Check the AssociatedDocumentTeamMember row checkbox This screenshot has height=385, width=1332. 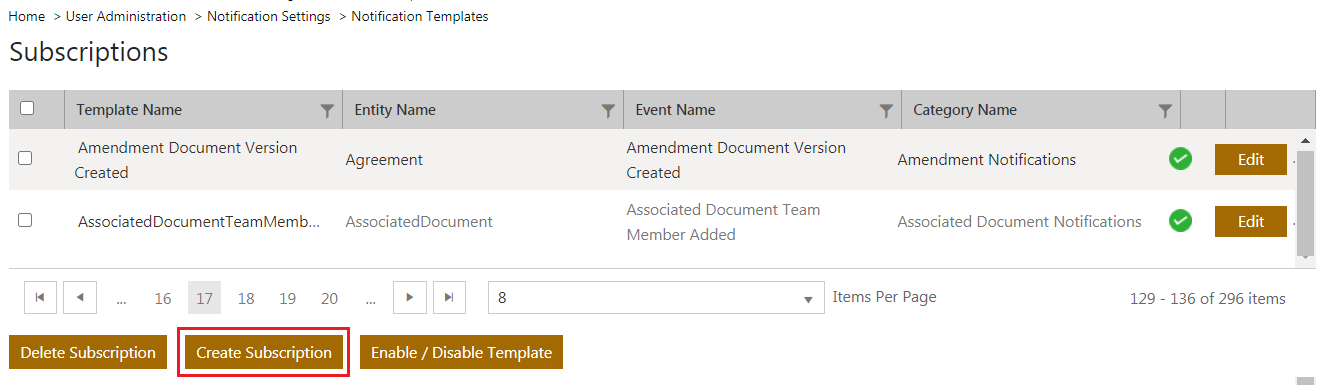pyautogui.click(x=25, y=220)
